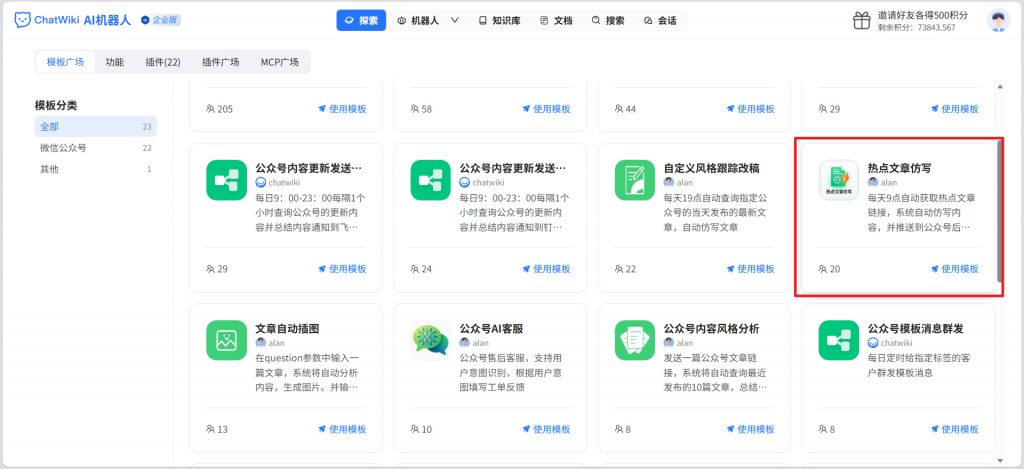The height and width of the screenshot is (469, 1024).
Task: Use the 自定义风格跟踪改稿 template
Action: pyautogui.click(x=750, y=268)
